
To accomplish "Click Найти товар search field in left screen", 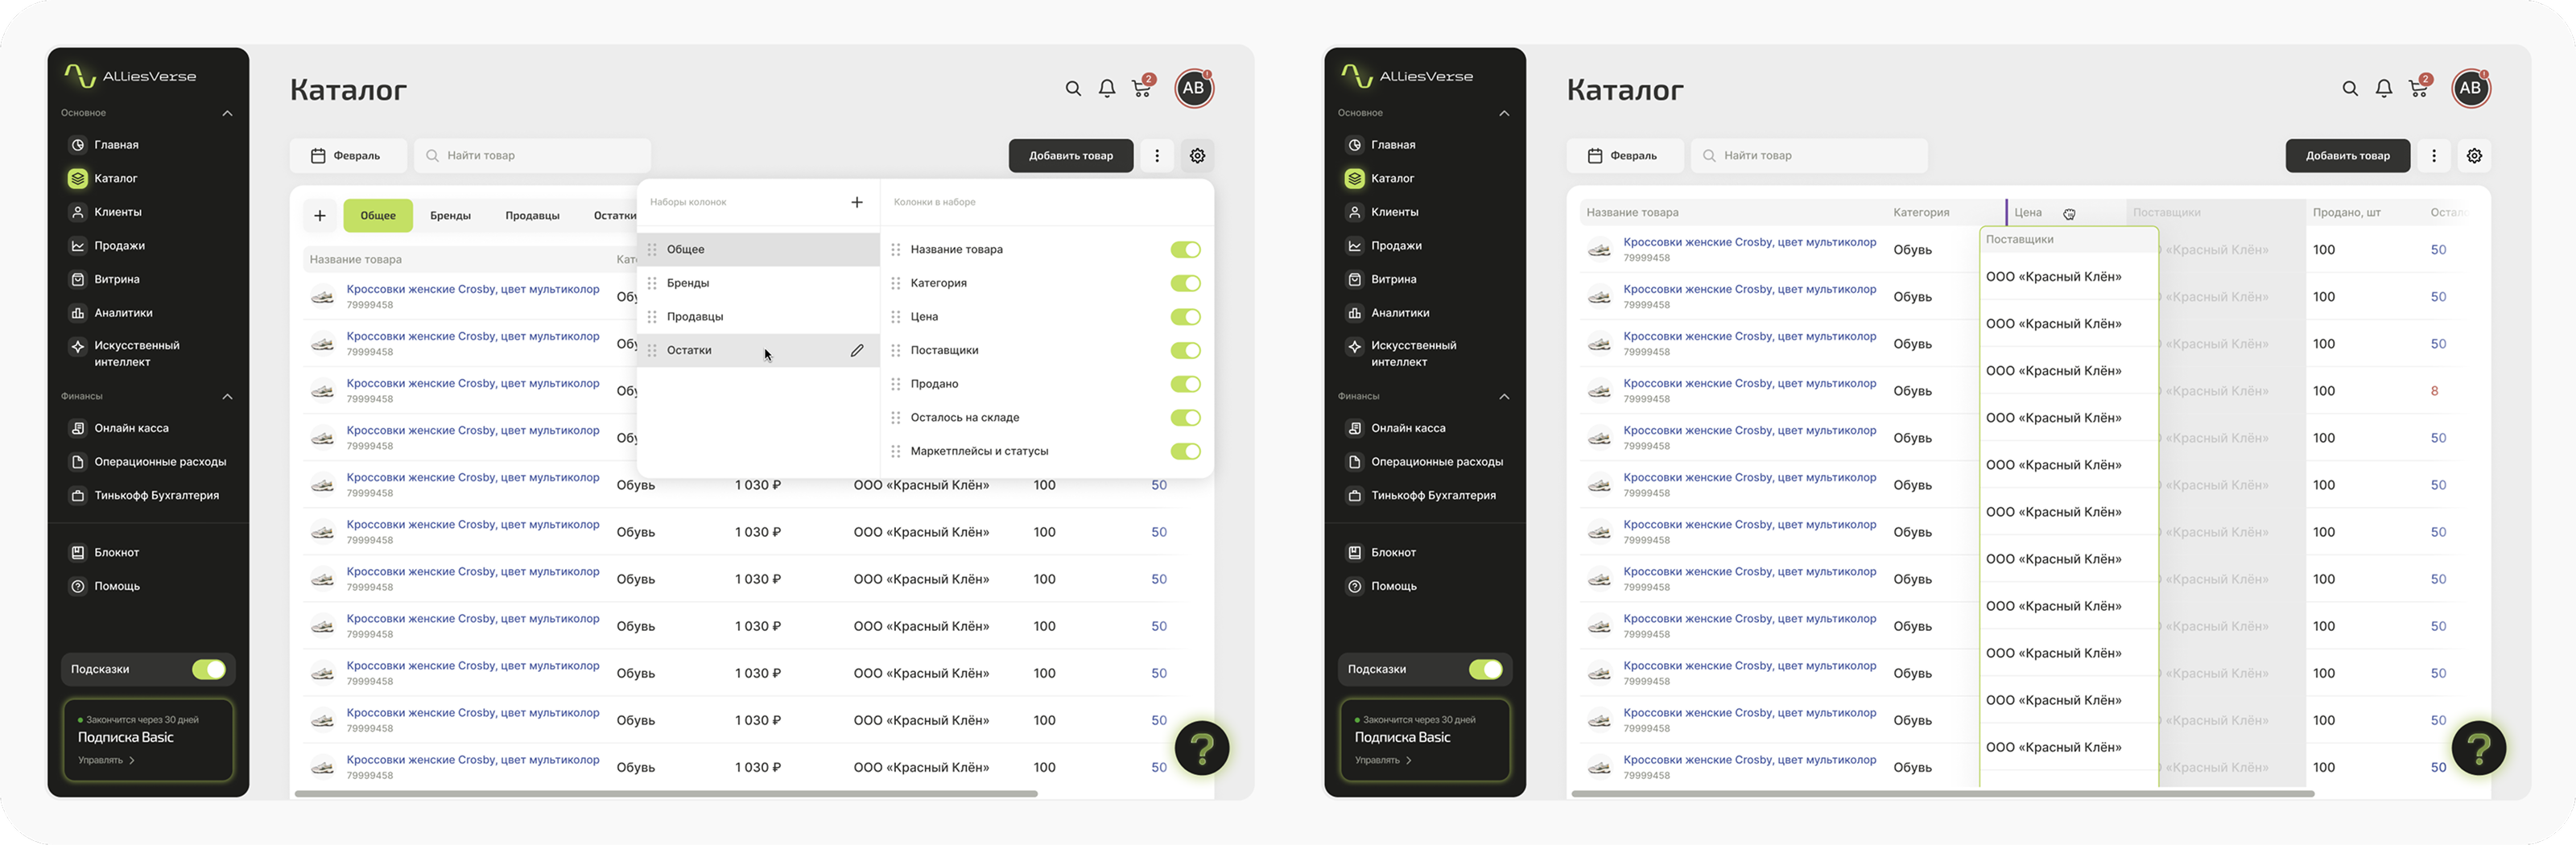I will click(532, 156).
